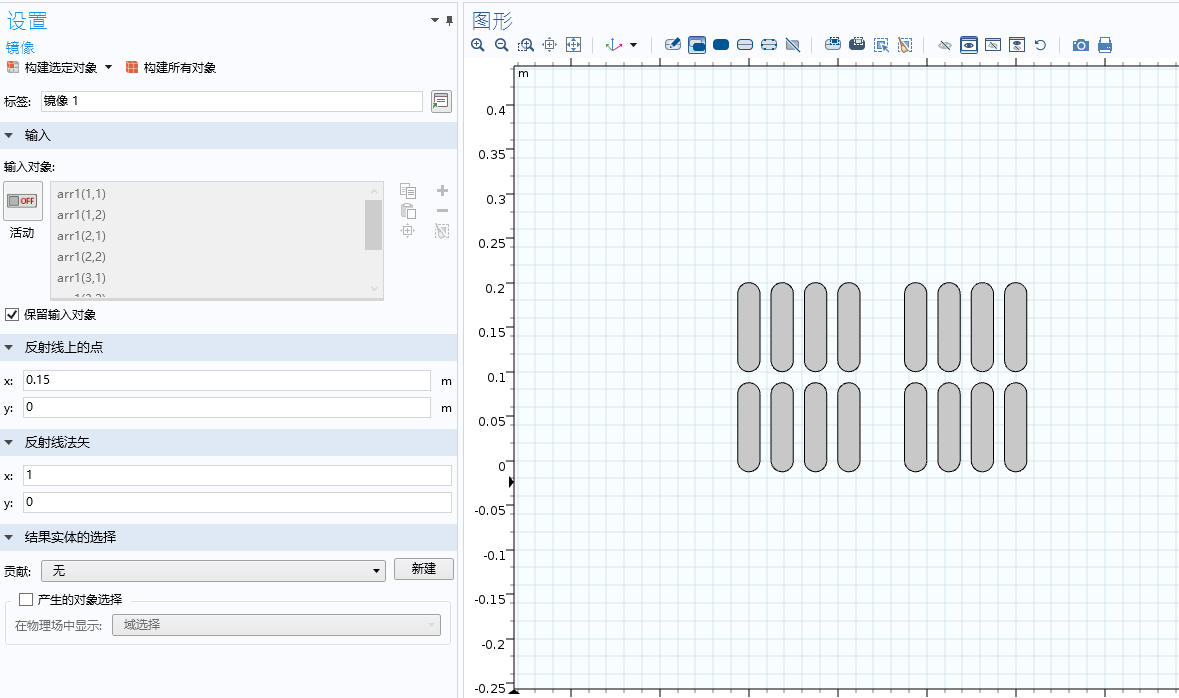The height and width of the screenshot is (698, 1179).
Task: Click the paste selection icon beside the list
Action: 408,211
